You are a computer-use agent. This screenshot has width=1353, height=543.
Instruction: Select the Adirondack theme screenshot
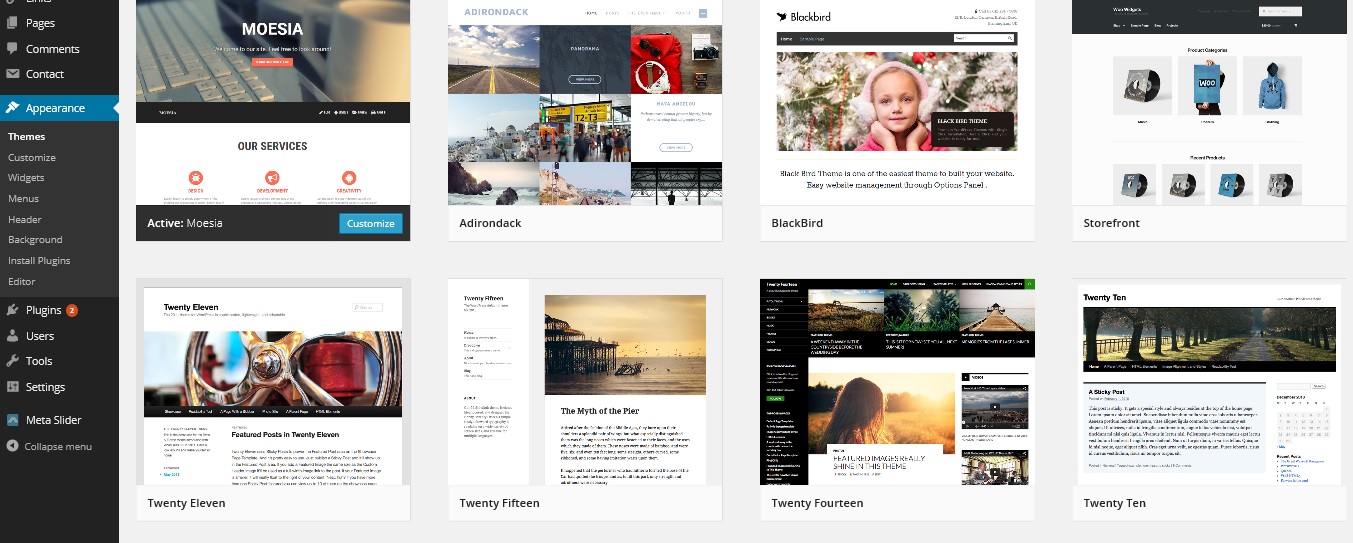[x=585, y=102]
